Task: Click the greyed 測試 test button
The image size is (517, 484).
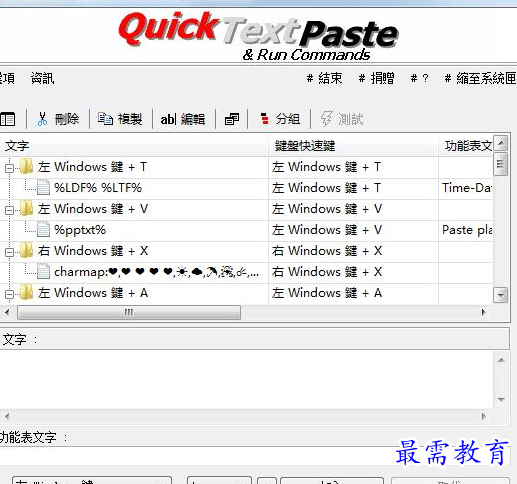Action: pos(342,119)
